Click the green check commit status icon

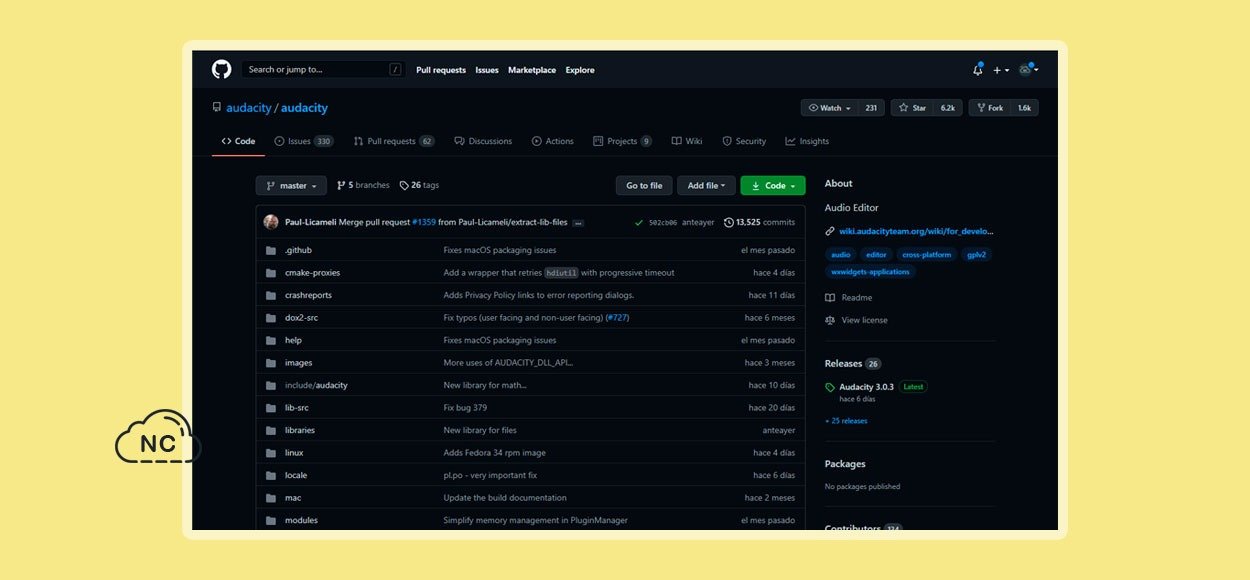tap(639, 222)
